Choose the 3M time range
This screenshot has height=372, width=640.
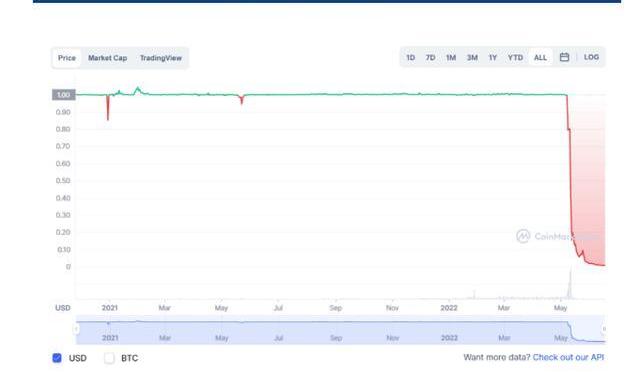click(472, 58)
